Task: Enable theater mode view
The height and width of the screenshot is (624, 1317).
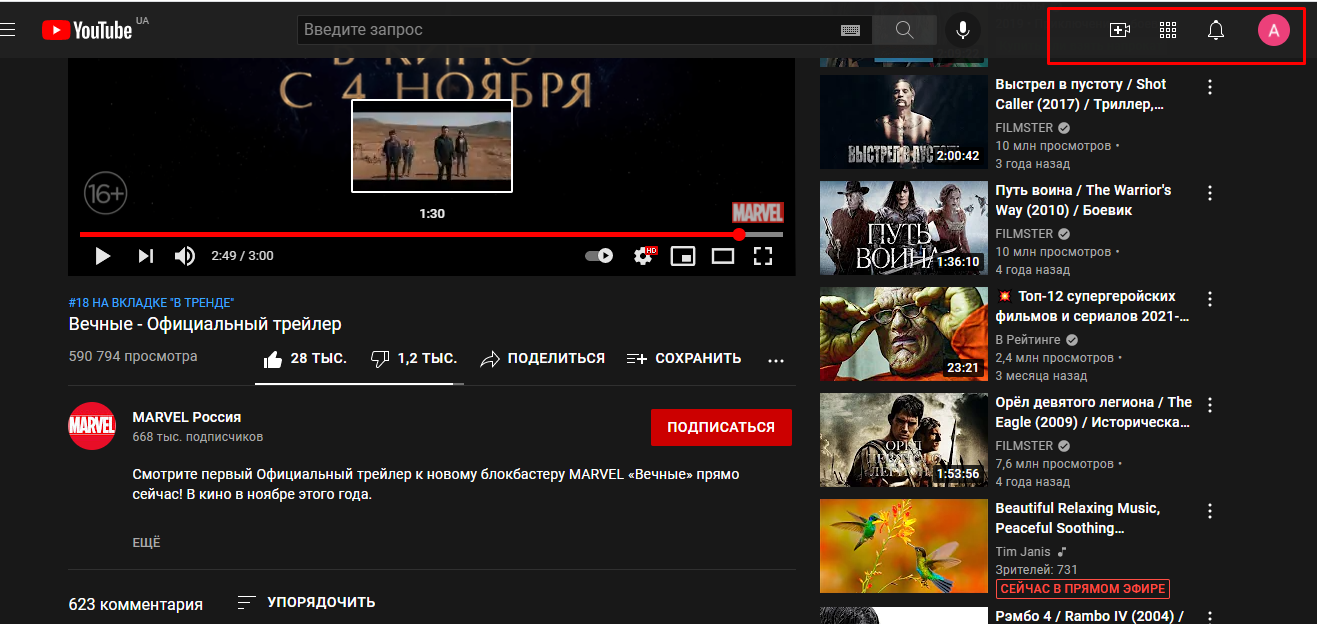Action: pyautogui.click(x=722, y=256)
